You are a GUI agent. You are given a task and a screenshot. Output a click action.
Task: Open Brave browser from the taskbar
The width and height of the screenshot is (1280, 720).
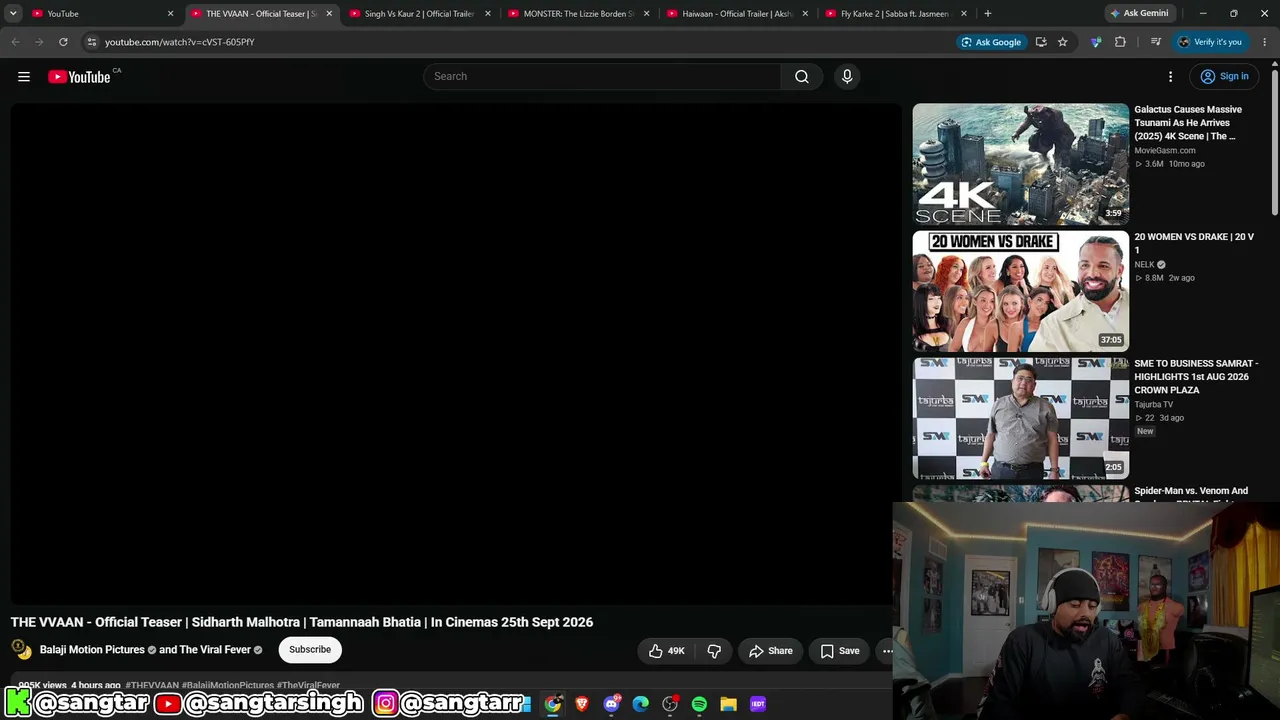point(582,704)
